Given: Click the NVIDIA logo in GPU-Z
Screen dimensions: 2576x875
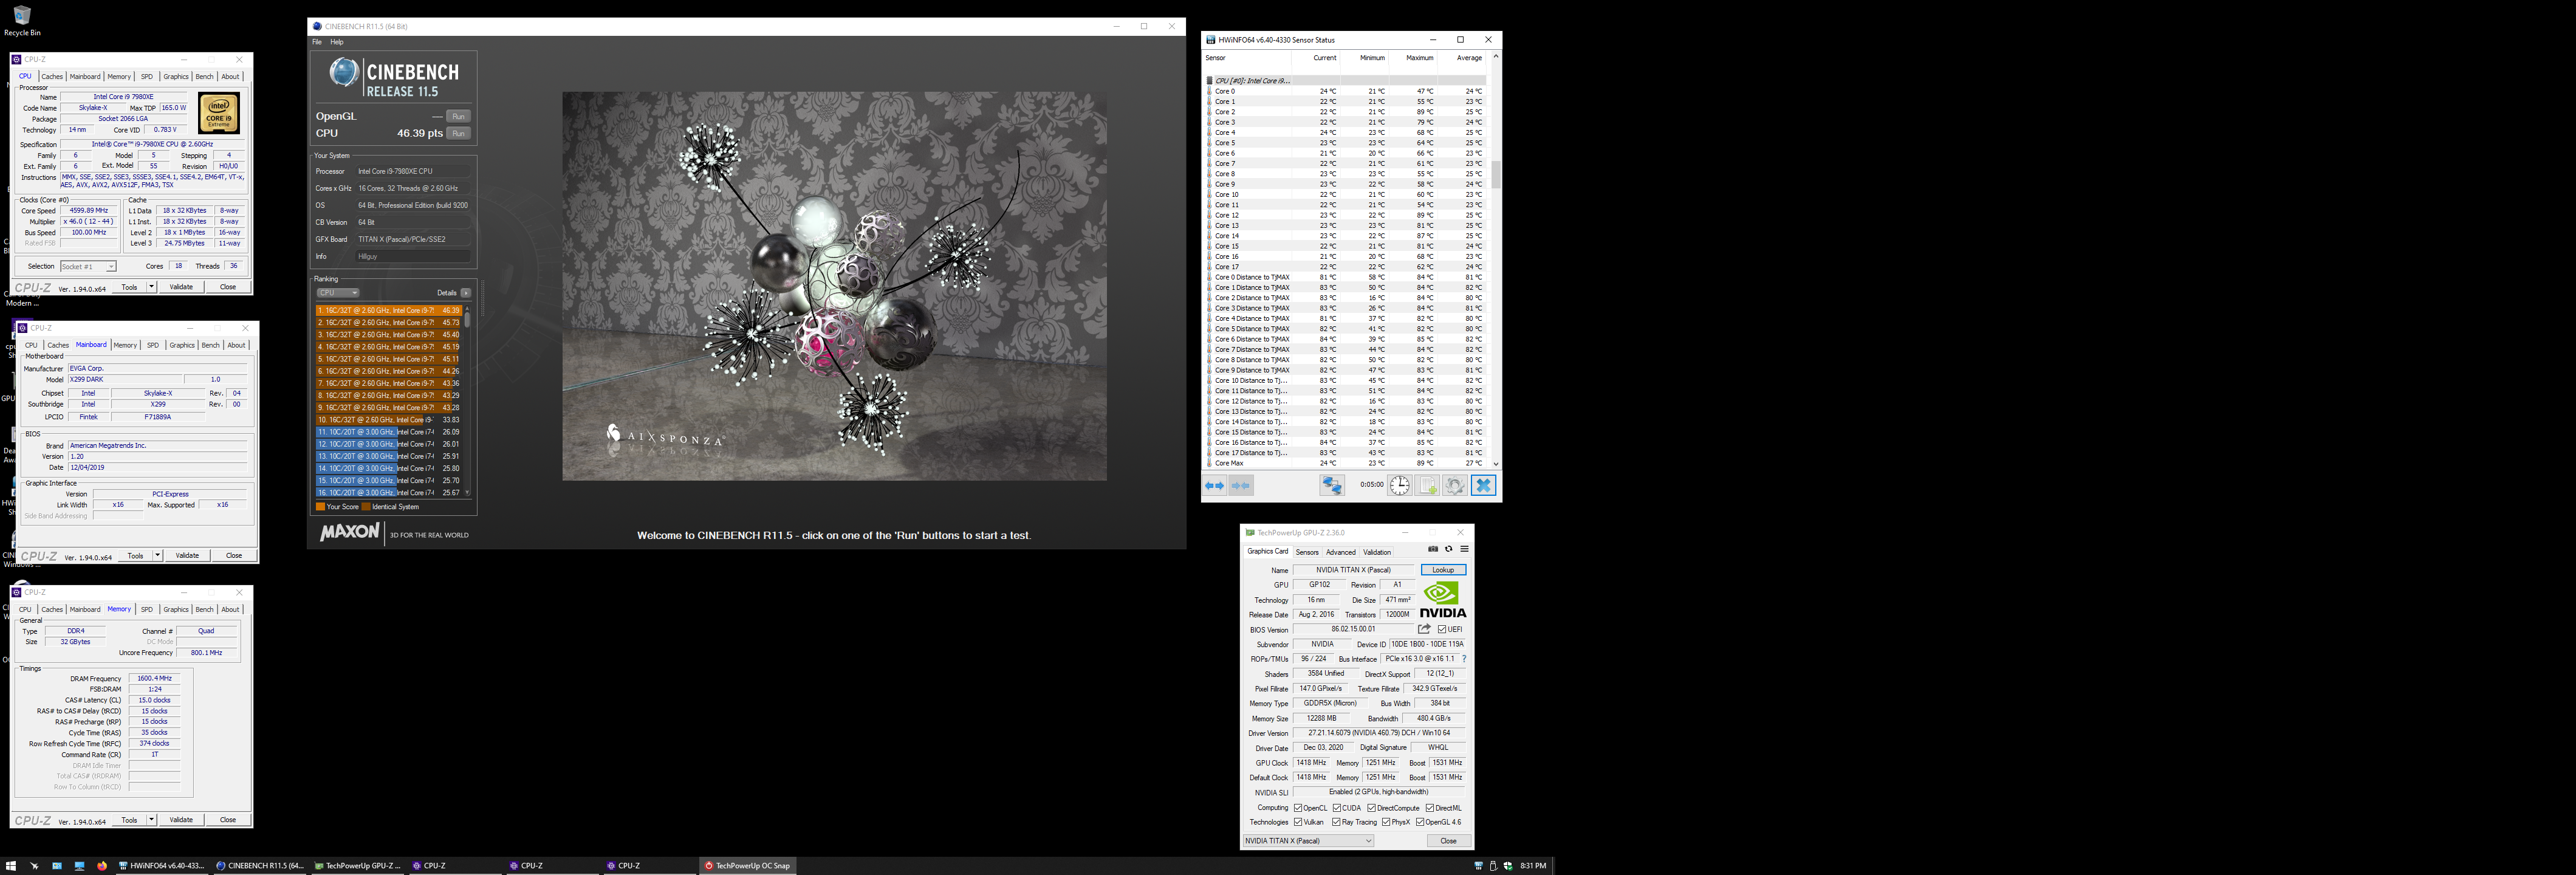Looking at the screenshot, I should click(1443, 600).
